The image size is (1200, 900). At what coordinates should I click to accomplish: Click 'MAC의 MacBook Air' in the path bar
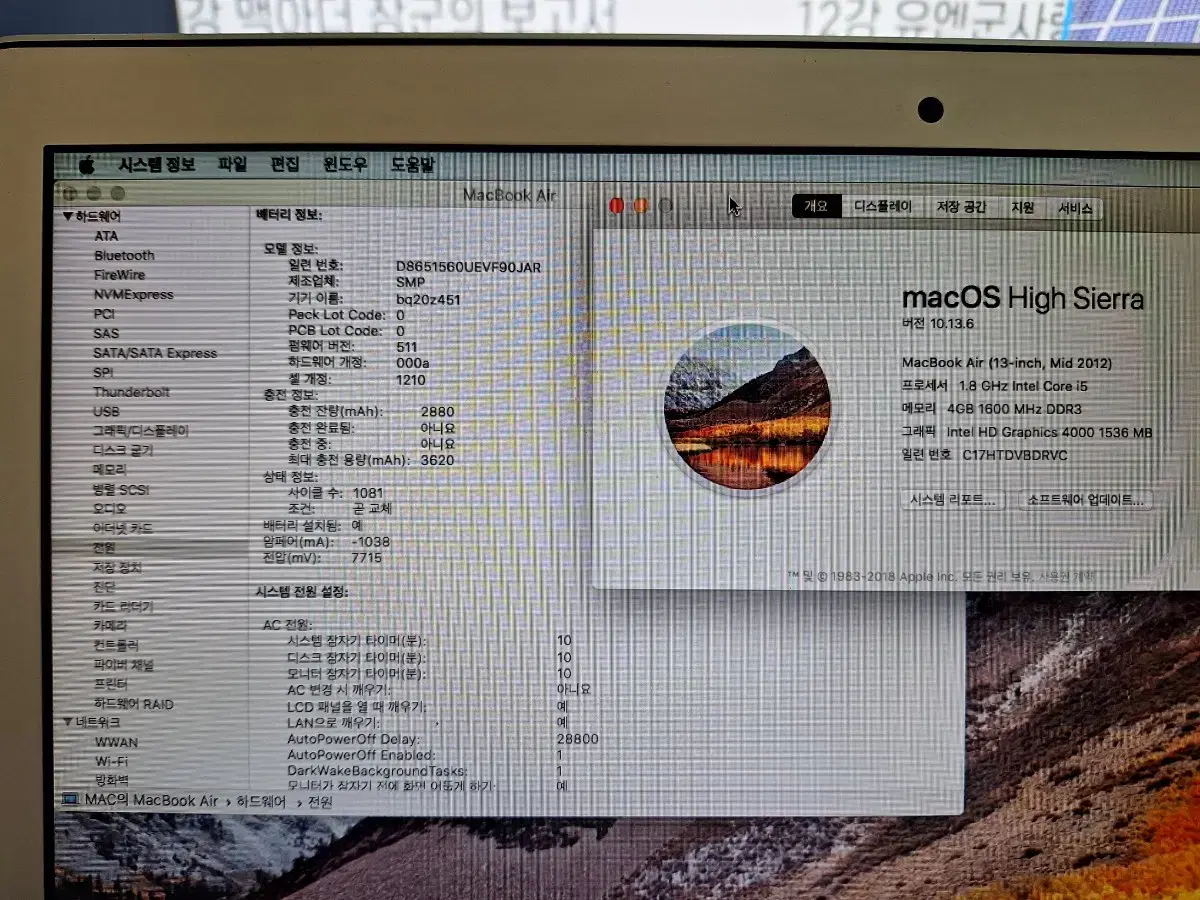coord(151,801)
